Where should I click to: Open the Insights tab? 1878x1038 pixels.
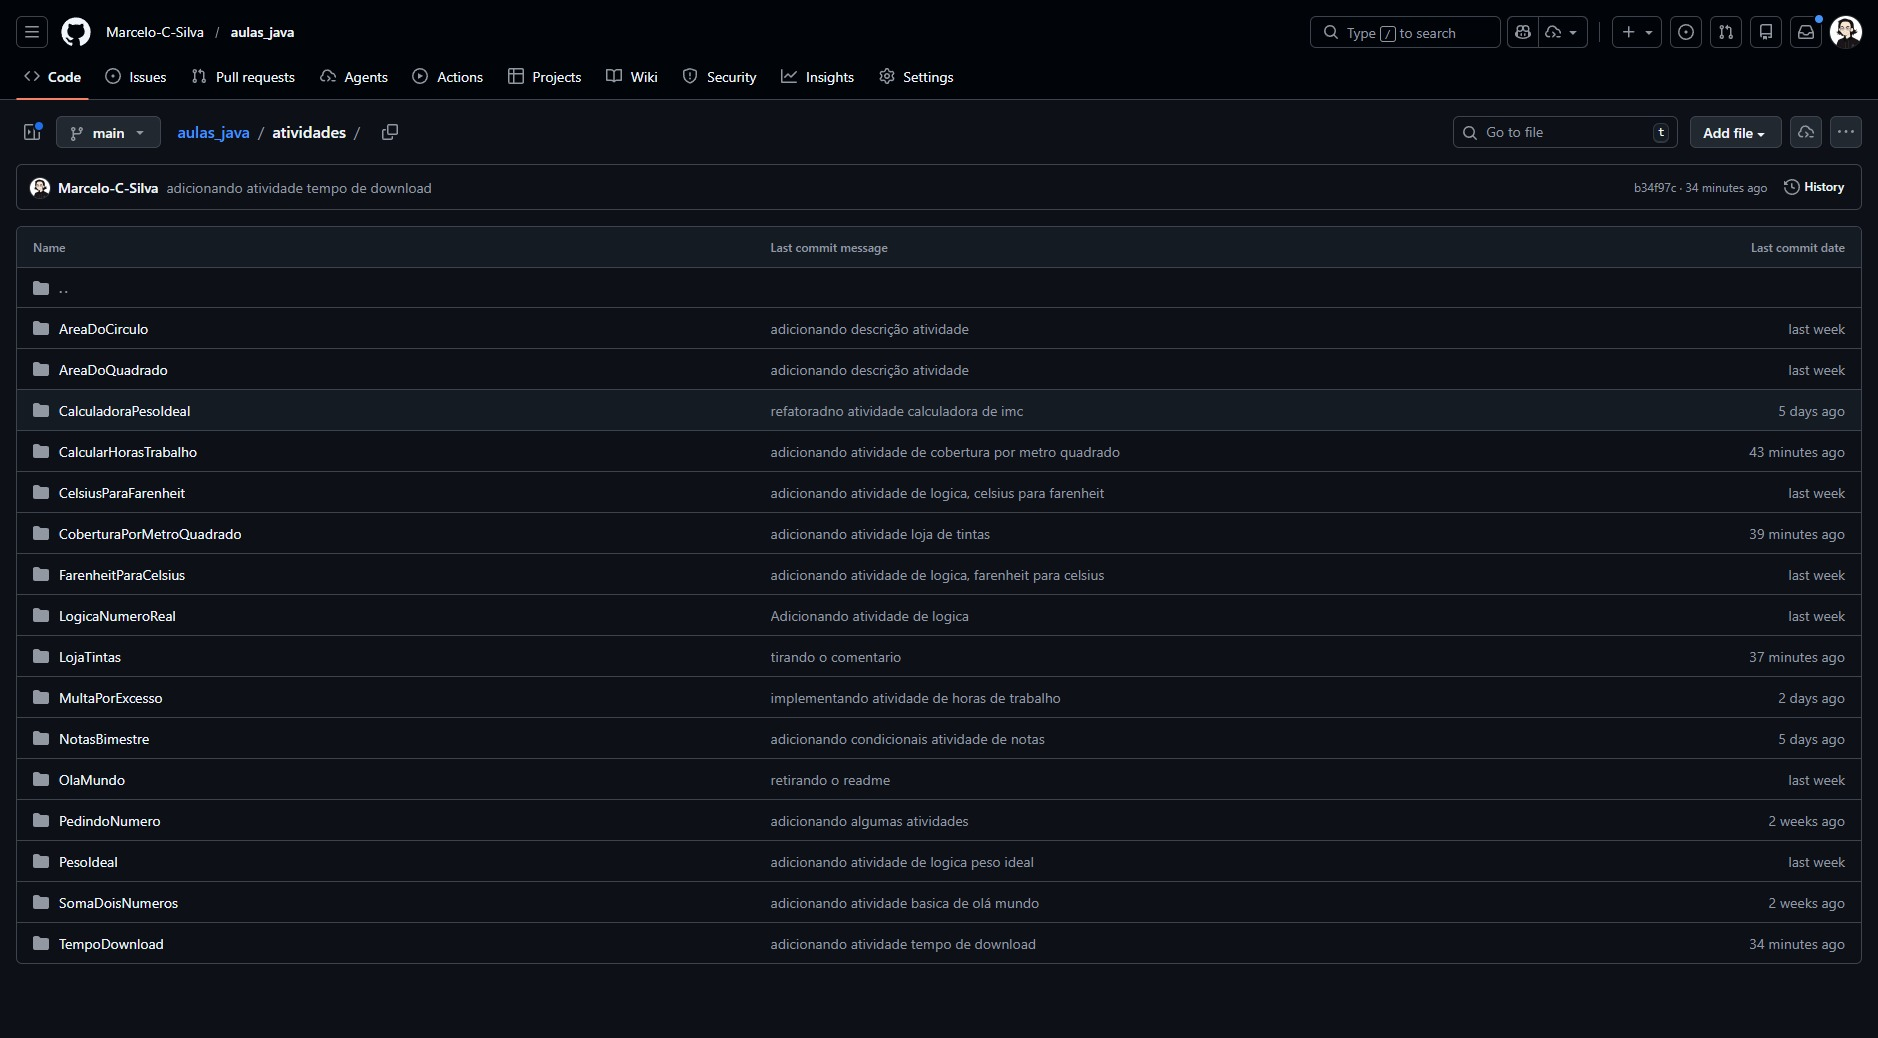(x=818, y=77)
